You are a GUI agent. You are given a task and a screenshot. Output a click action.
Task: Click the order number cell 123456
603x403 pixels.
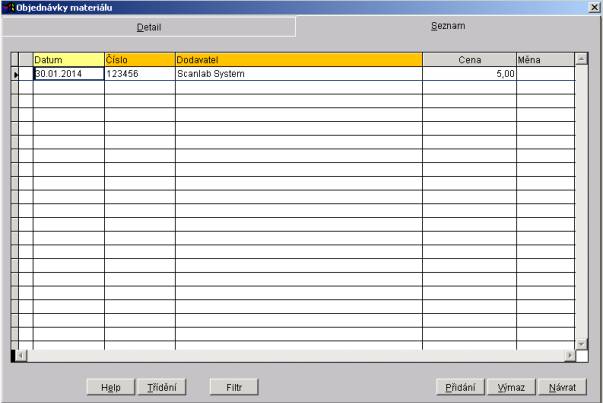pos(139,74)
